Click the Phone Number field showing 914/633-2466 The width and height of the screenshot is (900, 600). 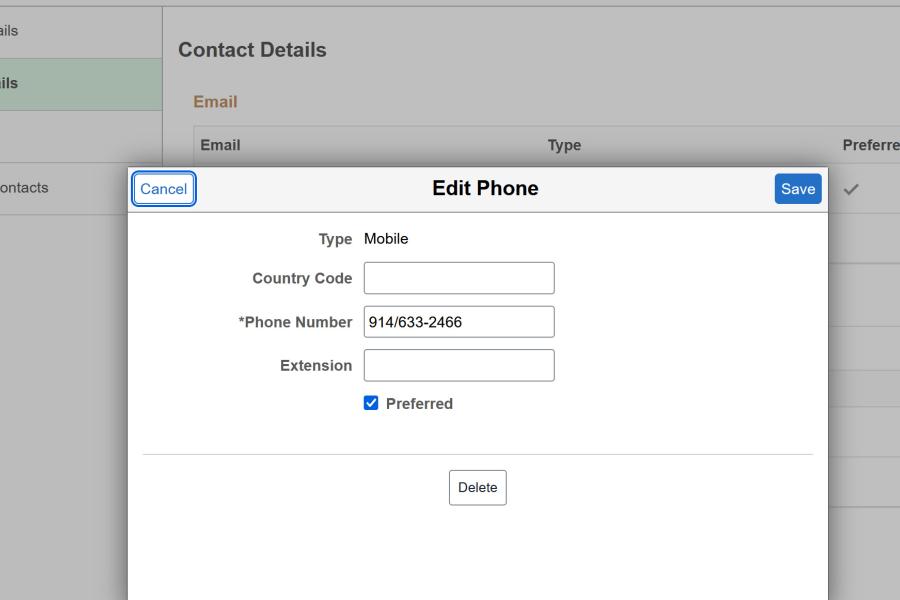pos(458,321)
